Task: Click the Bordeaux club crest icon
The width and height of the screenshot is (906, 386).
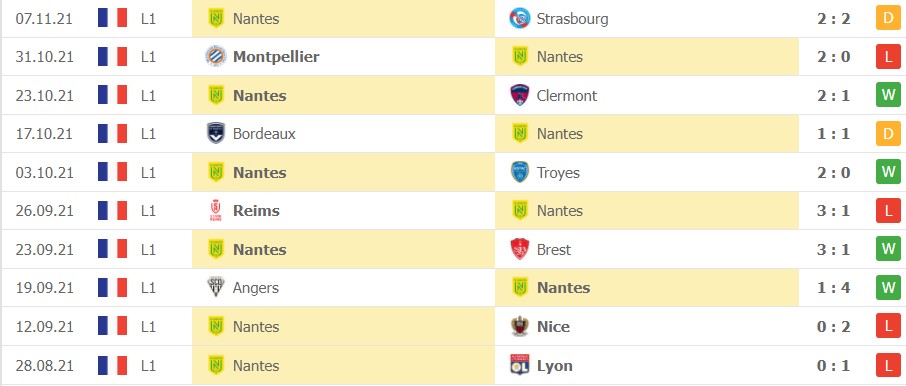Action: (216, 133)
